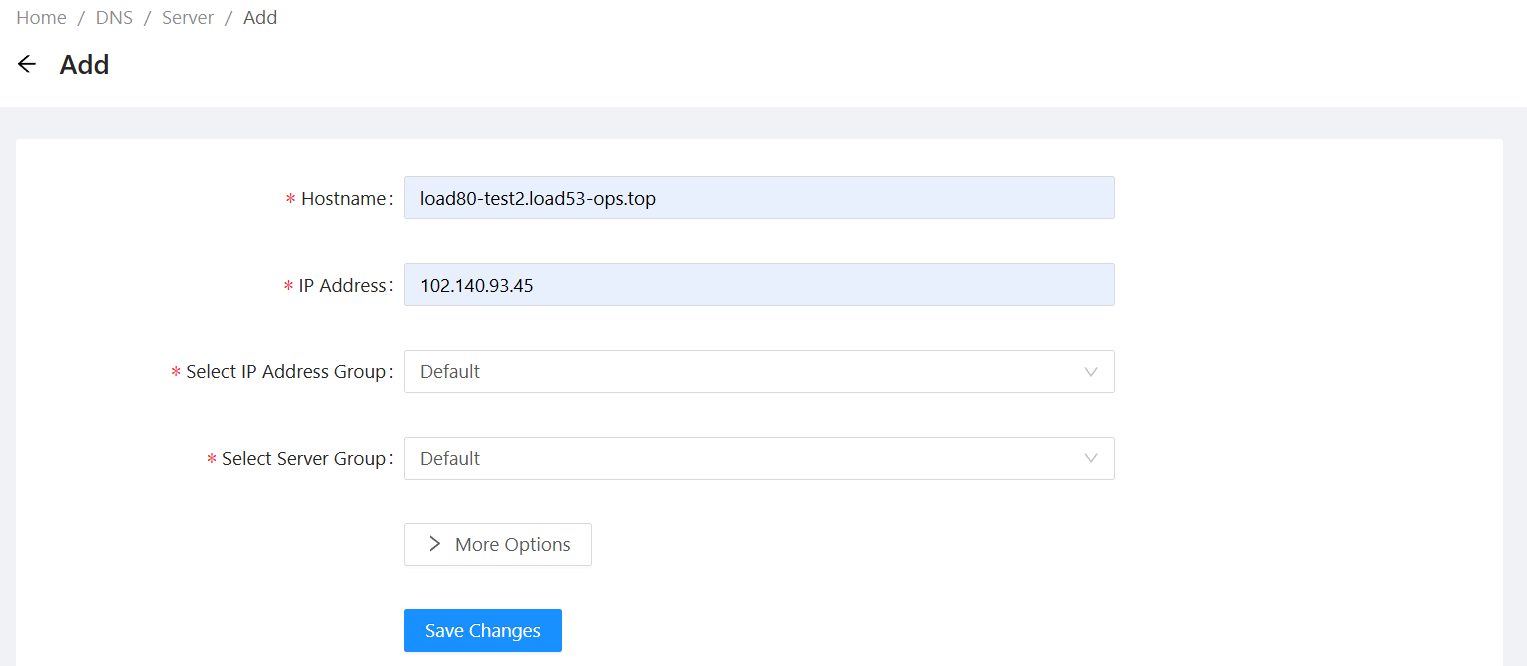This screenshot has width=1527, height=666.
Task: Focus the Hostname text field
Action: (x=758, y=198)
